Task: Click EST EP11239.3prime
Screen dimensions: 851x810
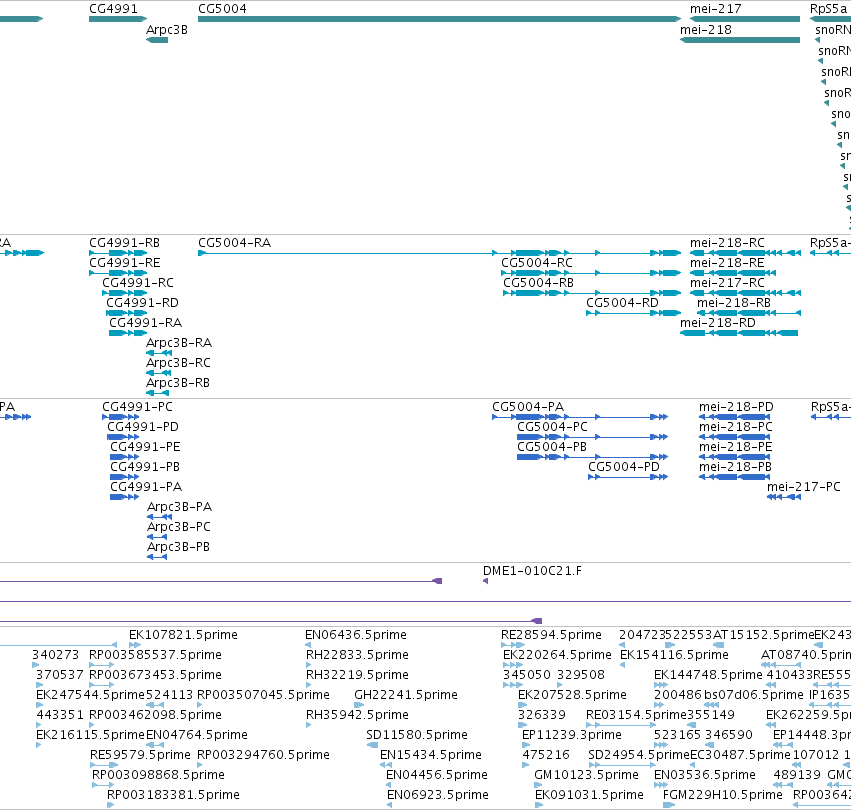Action: 571,735
